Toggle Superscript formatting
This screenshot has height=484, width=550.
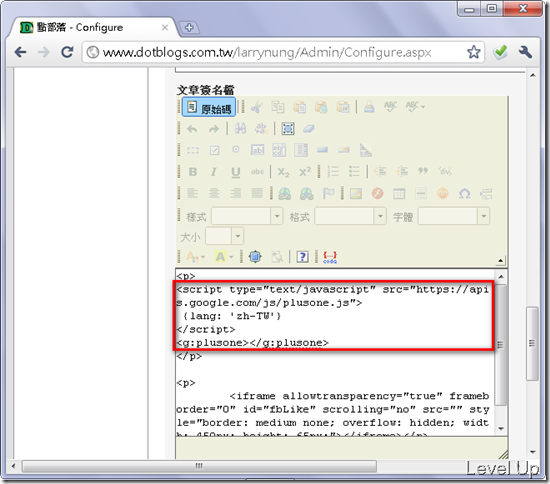point(305,172)
